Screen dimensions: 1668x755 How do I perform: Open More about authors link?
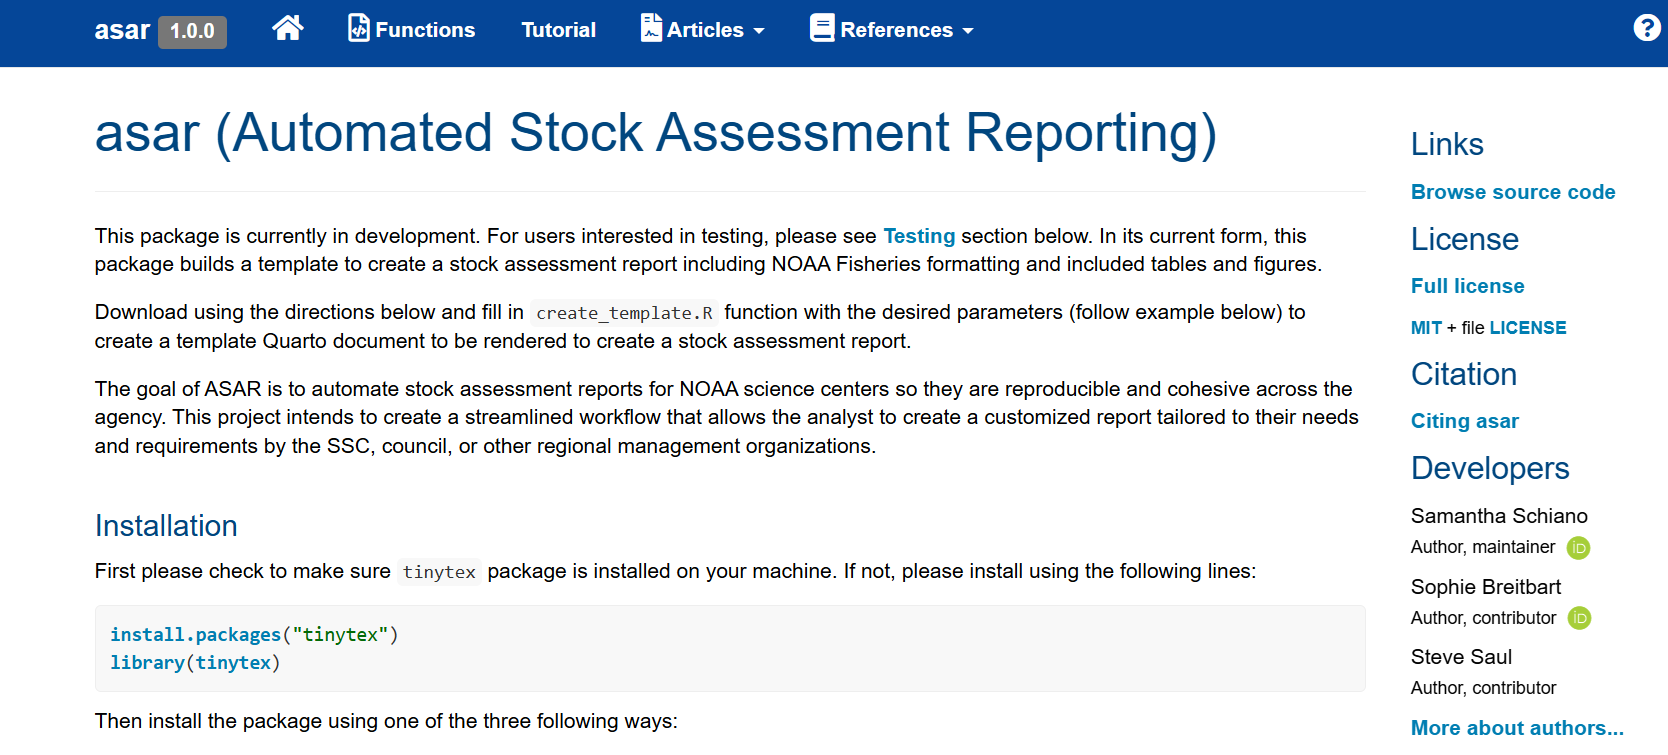tap(1517, 728)
